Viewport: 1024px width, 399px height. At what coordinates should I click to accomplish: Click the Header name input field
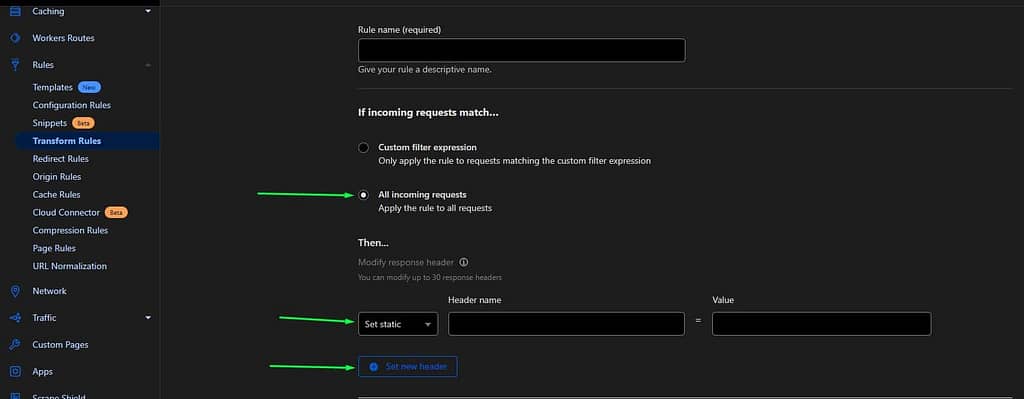[566, 324]
